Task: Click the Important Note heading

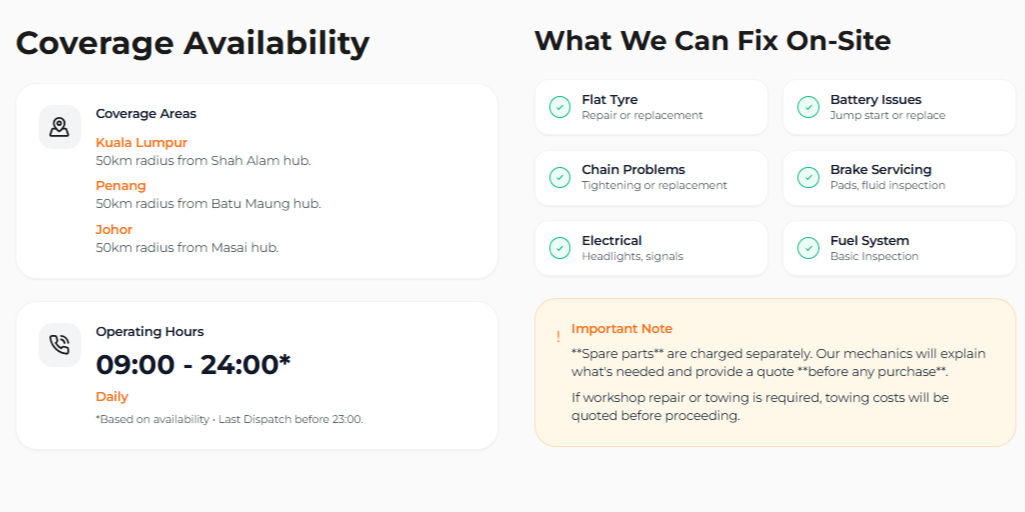Action: coord(622,329)
